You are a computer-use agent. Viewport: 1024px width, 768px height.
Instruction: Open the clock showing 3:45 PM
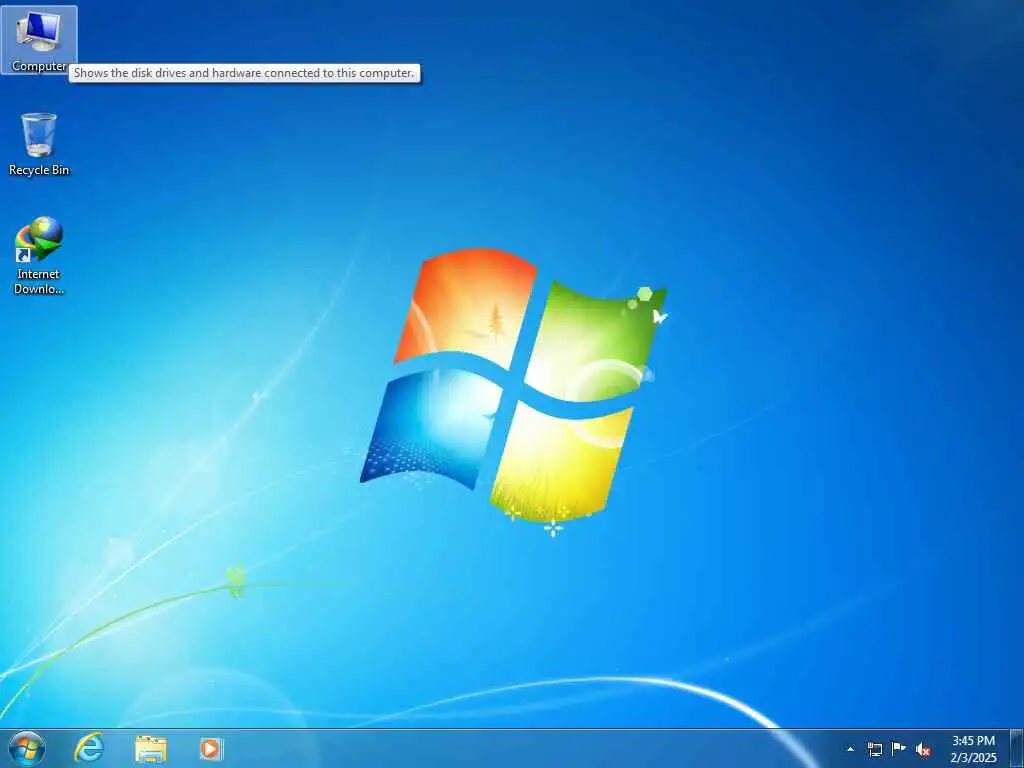[x=973, y=749]
